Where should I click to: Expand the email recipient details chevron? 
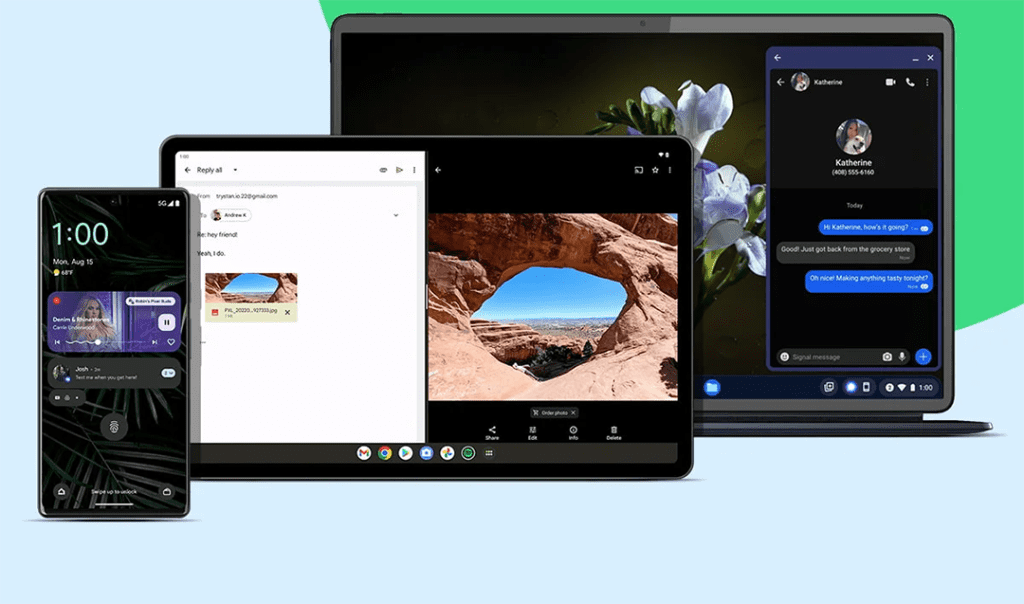(396, 215)
